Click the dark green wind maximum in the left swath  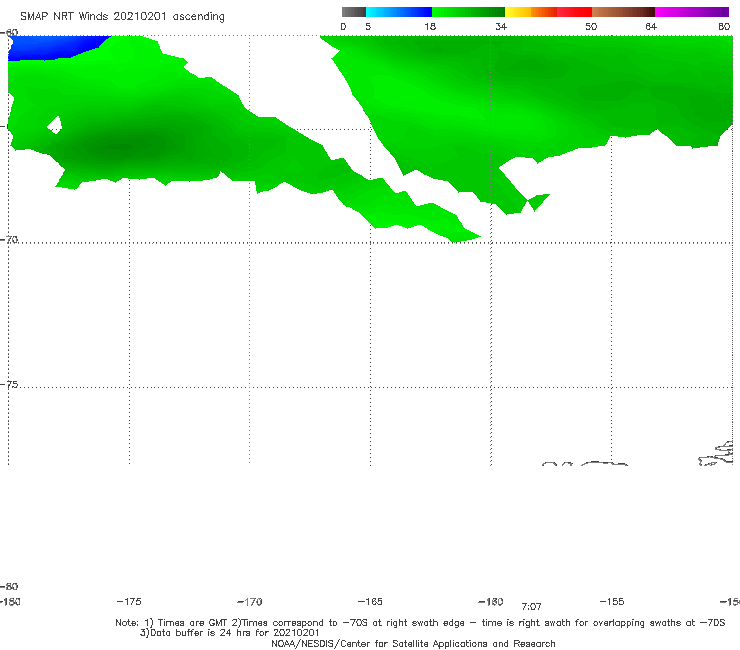pos(125,146)
